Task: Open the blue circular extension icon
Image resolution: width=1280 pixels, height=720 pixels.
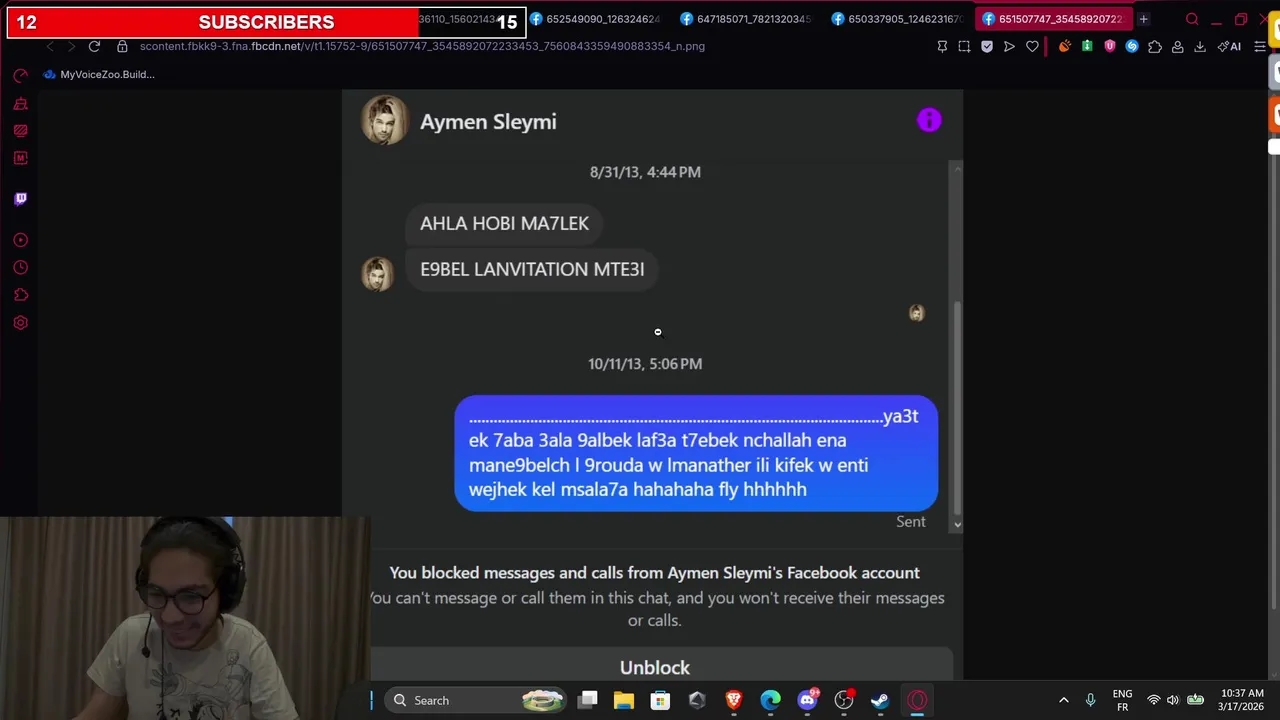Action: coord(1132,46)
